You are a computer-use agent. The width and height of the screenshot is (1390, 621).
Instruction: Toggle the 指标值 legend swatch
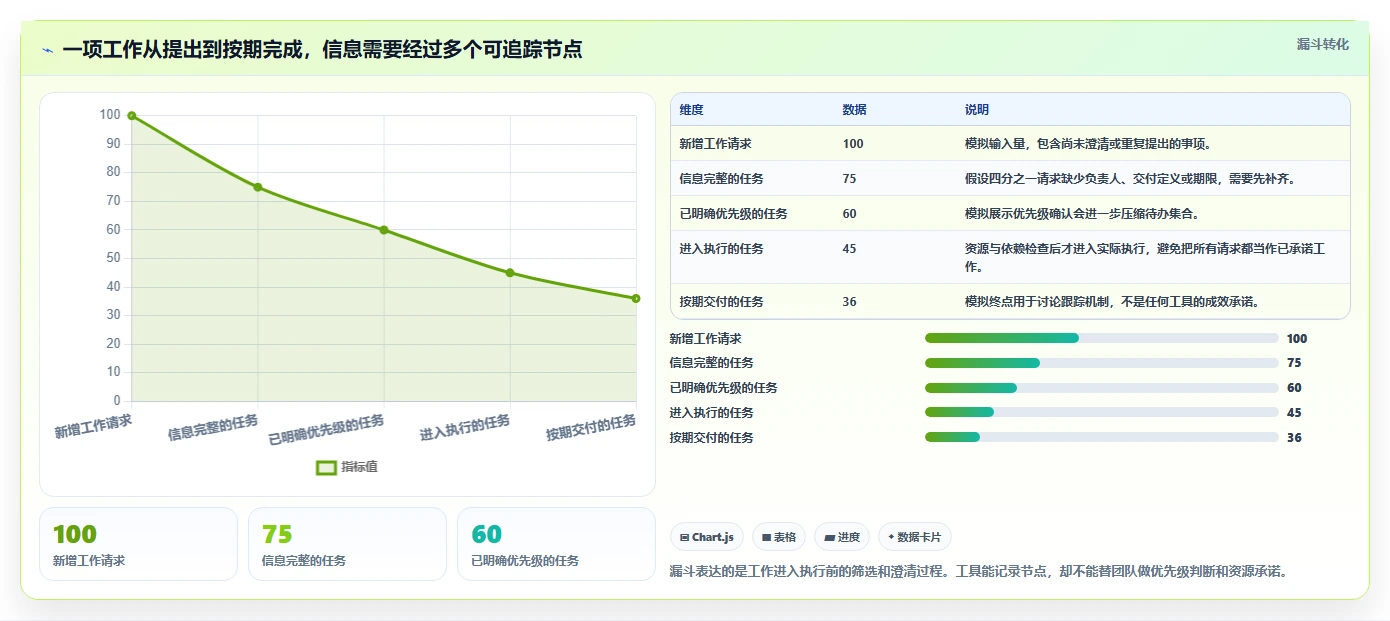click(x=326, y=467)
